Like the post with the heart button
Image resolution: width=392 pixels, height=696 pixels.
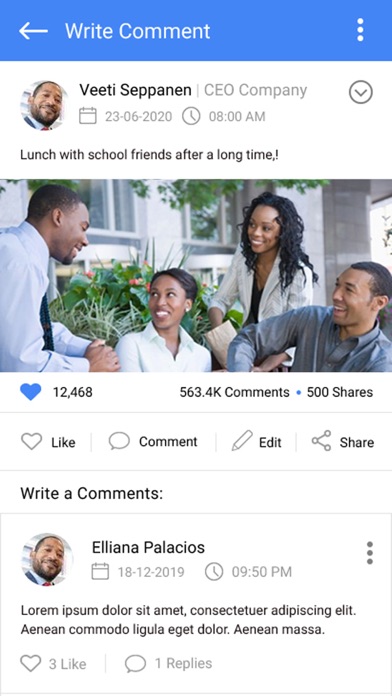coord(48,442)
